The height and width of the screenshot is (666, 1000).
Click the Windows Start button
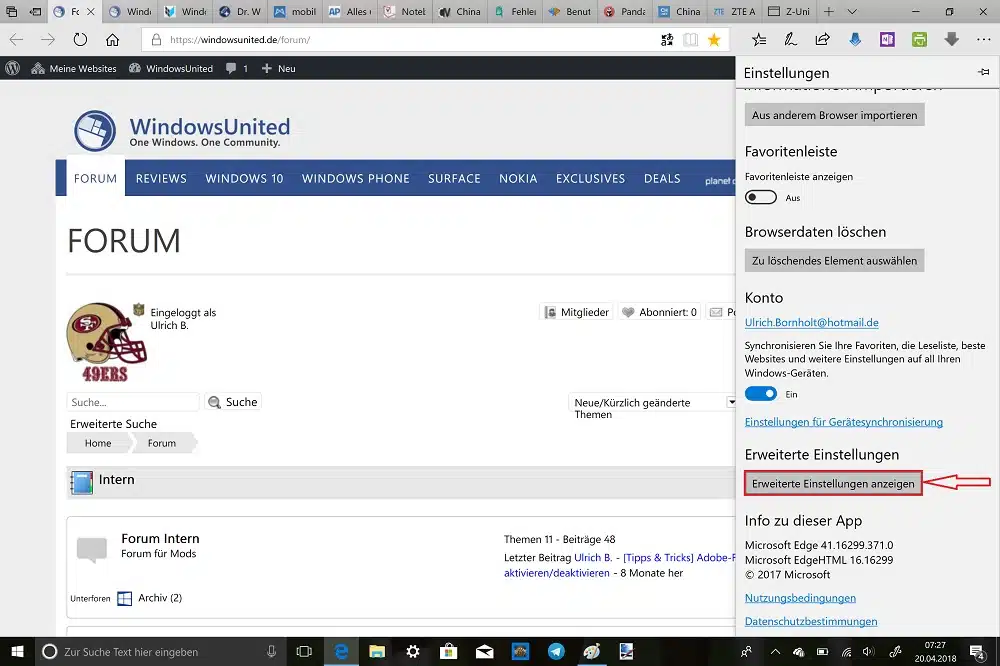17,651
